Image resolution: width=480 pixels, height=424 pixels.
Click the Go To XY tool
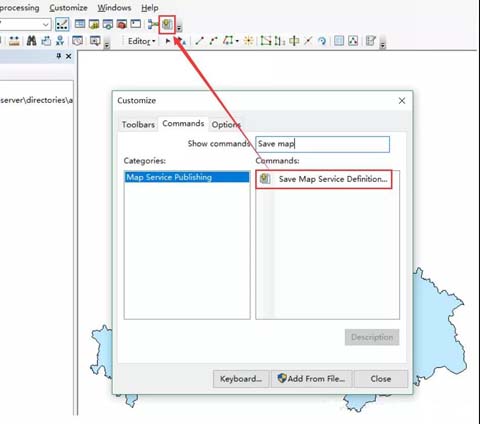(x=60, y=41)
